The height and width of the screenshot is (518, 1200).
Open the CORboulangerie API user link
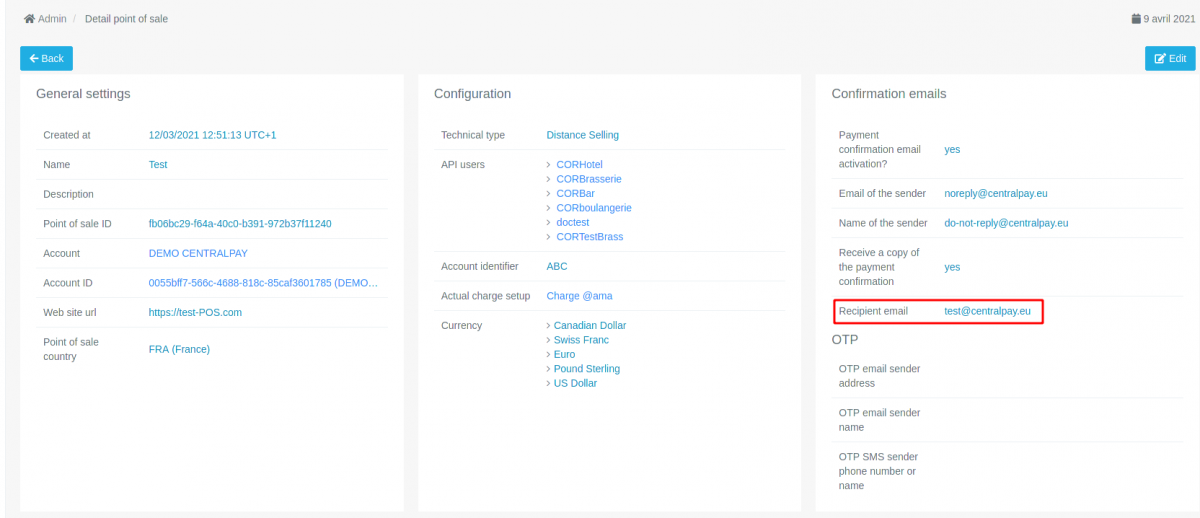tap(594, 208)
